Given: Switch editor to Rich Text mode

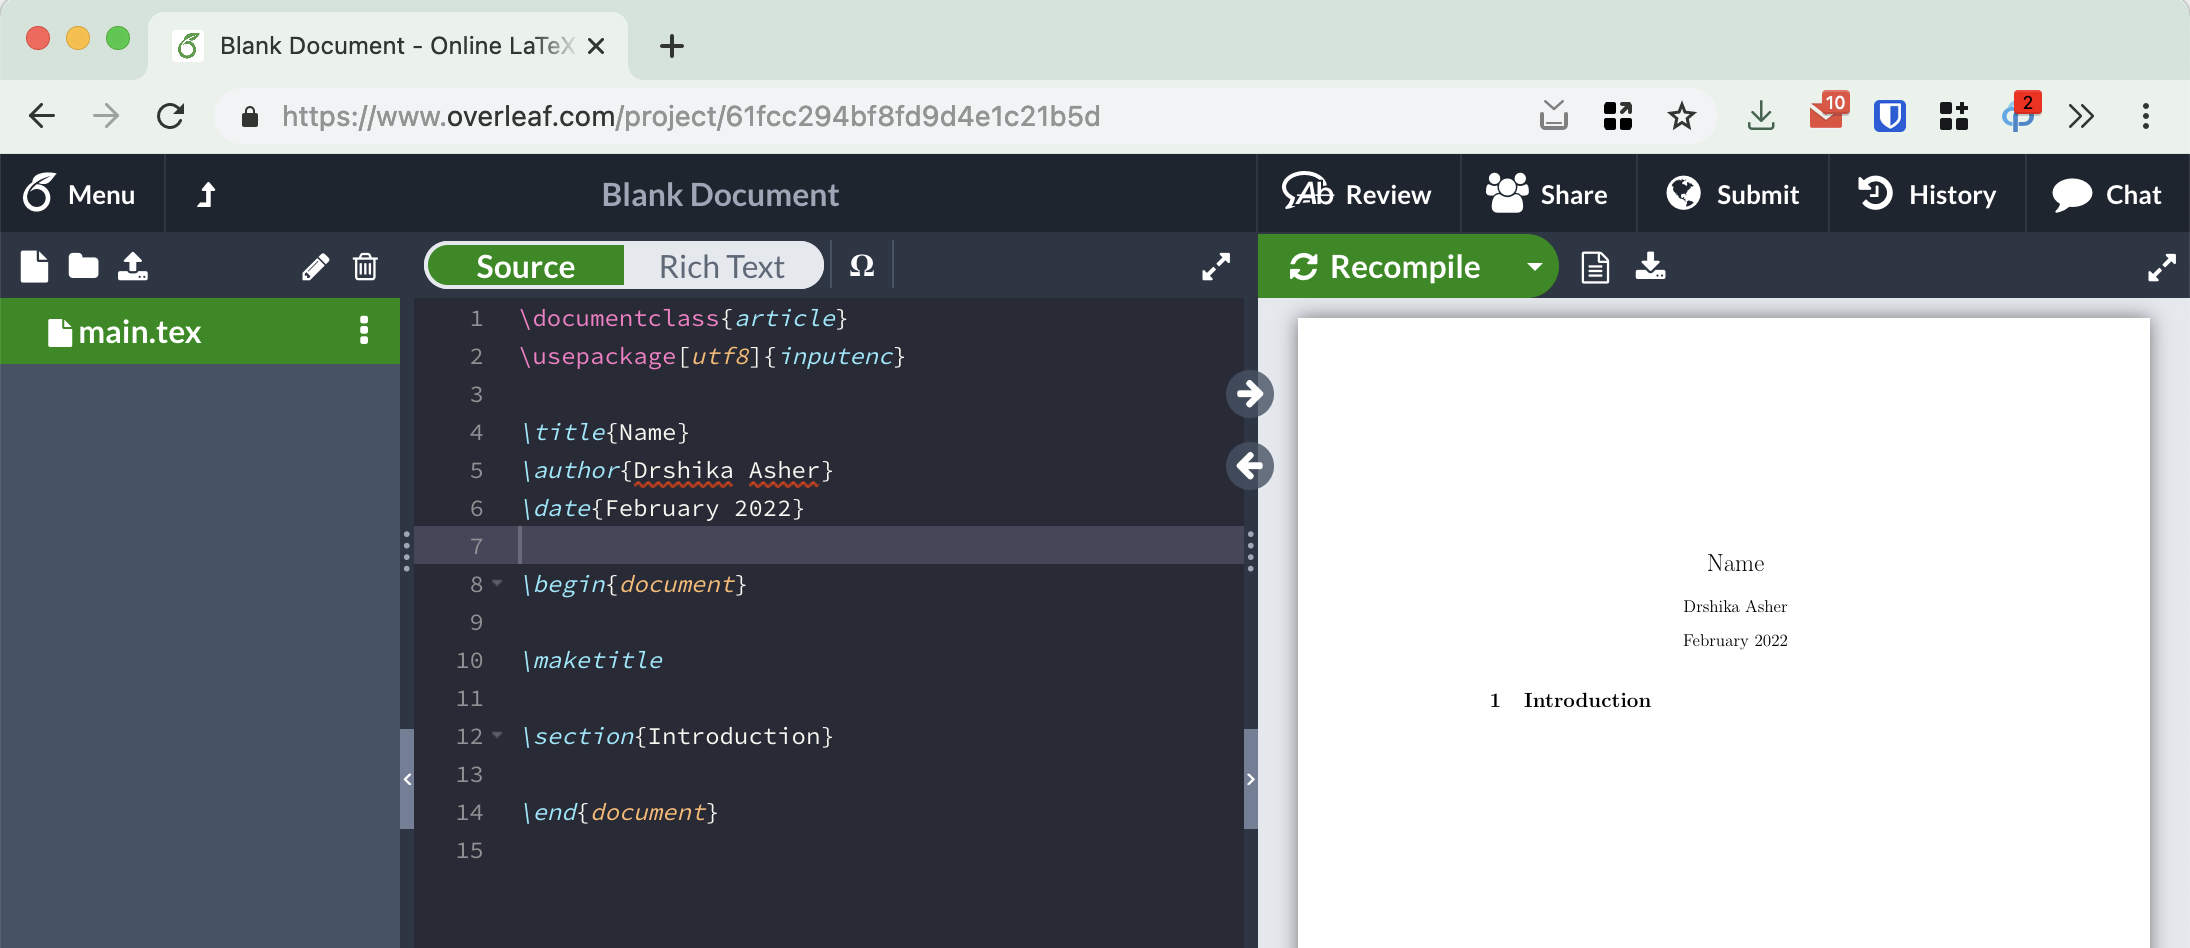Looking at the screenshot, I should point(721,266).
